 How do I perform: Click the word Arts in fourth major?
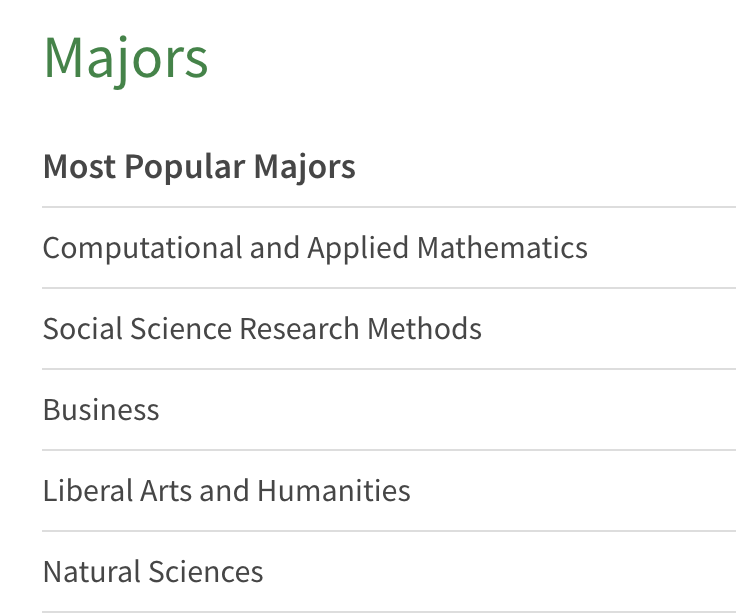(x=166, y=491)
